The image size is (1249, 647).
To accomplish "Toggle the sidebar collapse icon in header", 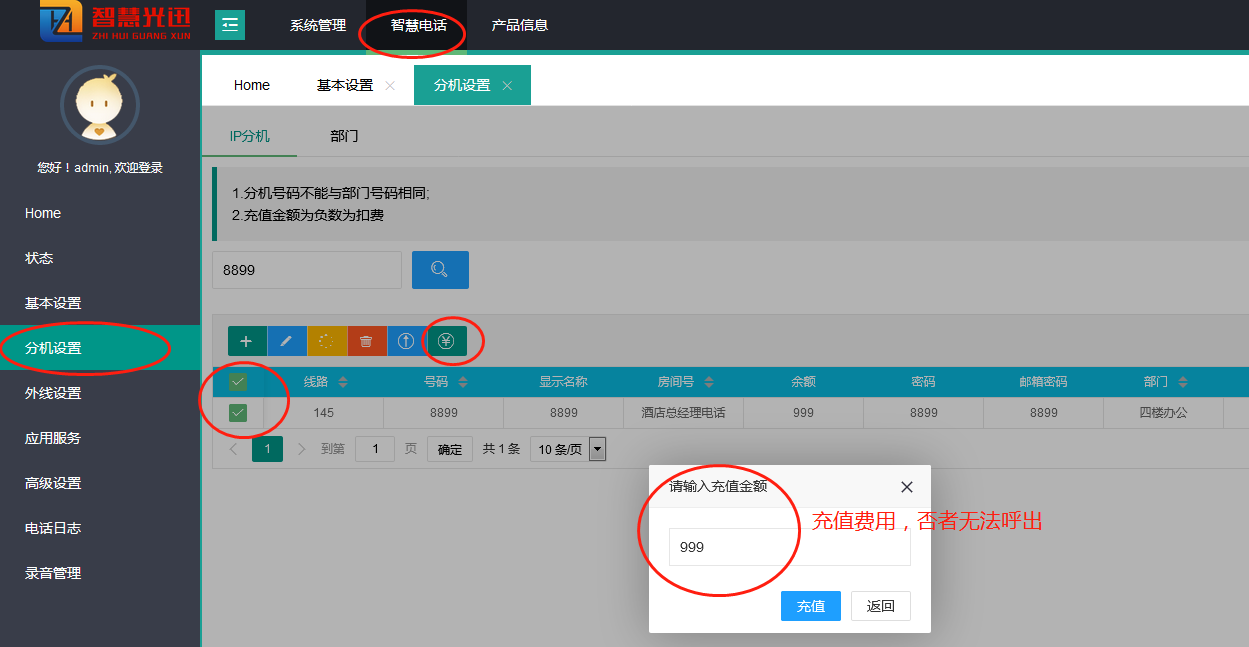I will tap(230, 25).
